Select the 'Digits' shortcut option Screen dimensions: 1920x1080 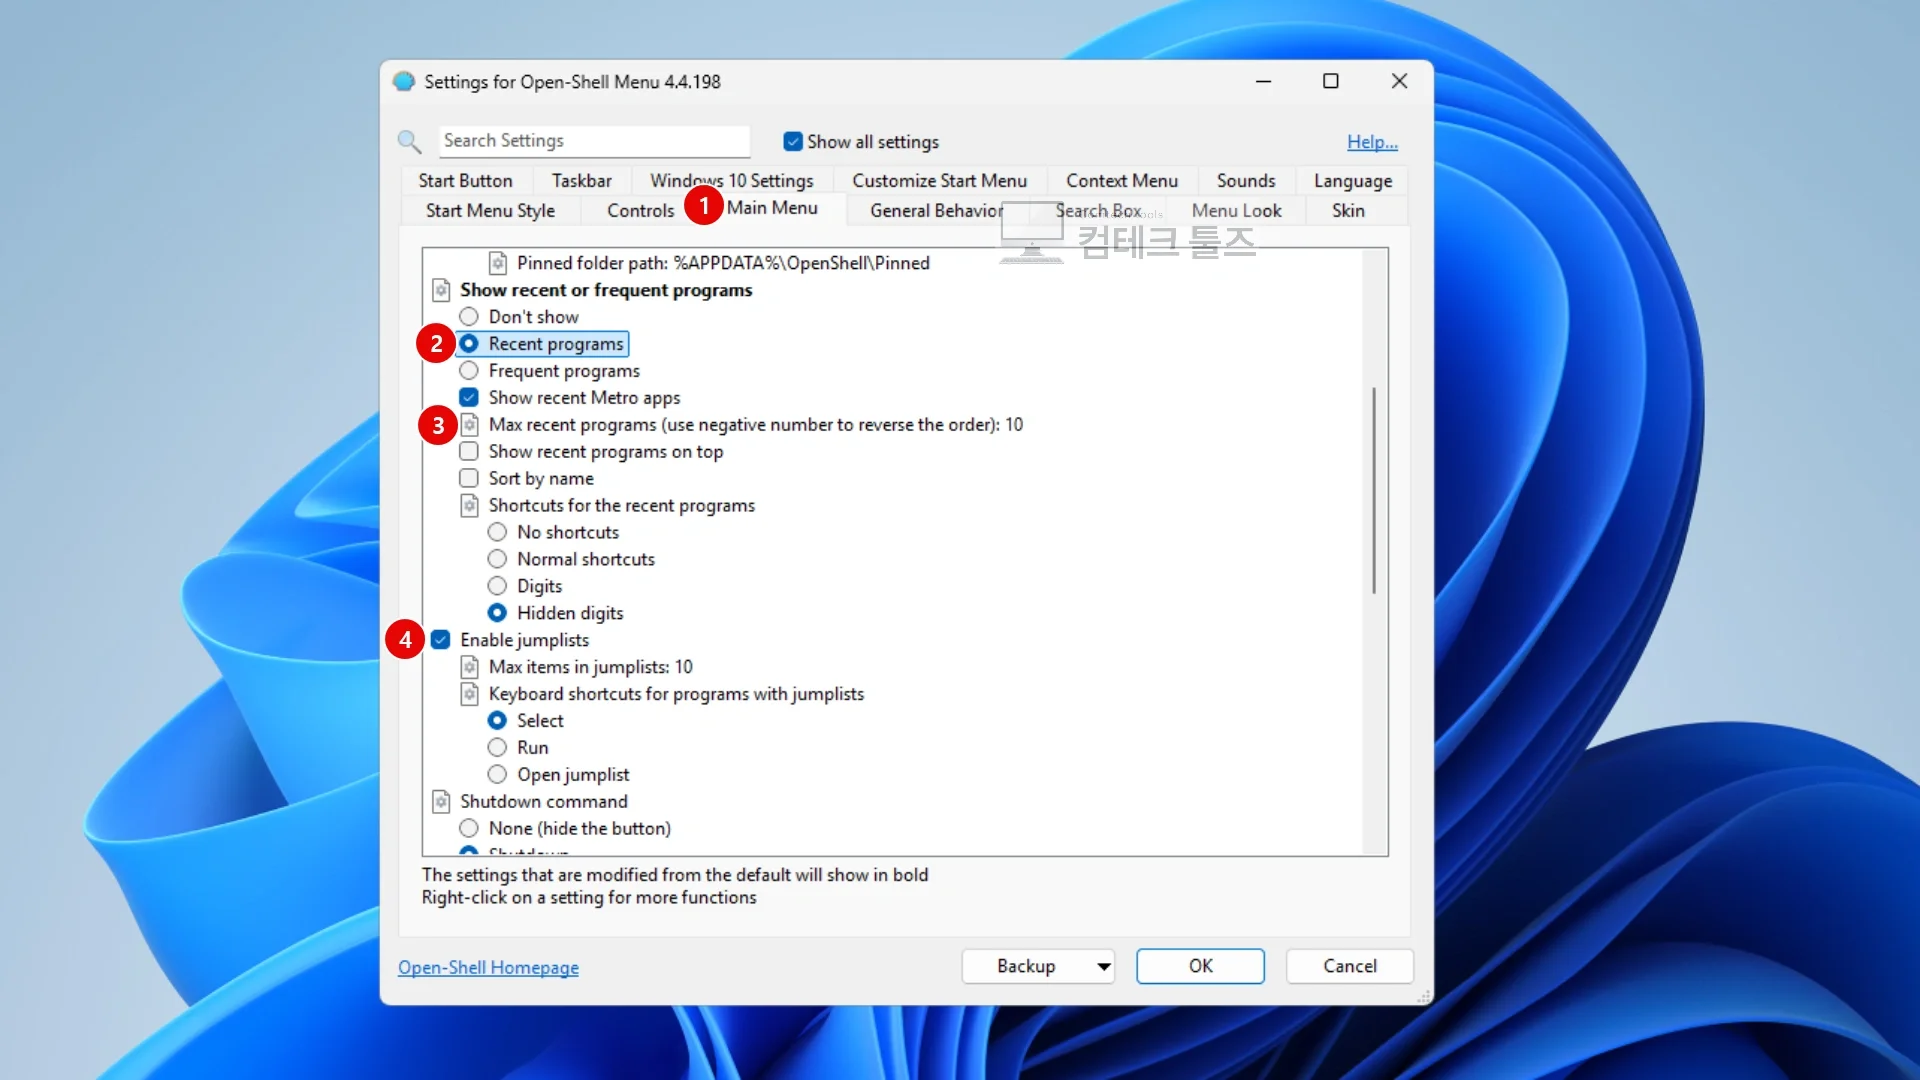(497, 587)
